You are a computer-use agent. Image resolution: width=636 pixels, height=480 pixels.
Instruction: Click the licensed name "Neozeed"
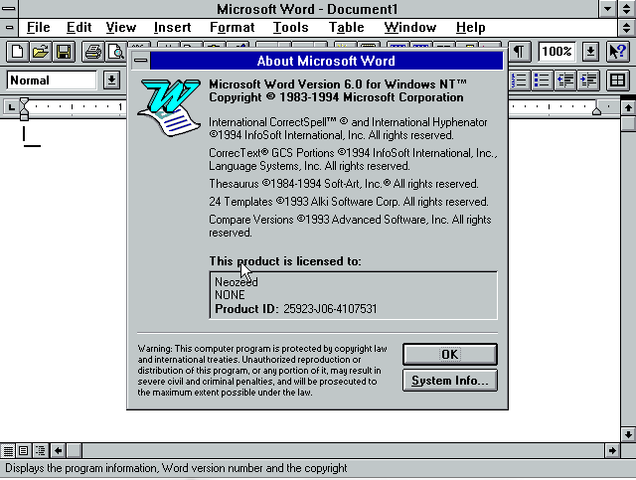click(236, 282)
